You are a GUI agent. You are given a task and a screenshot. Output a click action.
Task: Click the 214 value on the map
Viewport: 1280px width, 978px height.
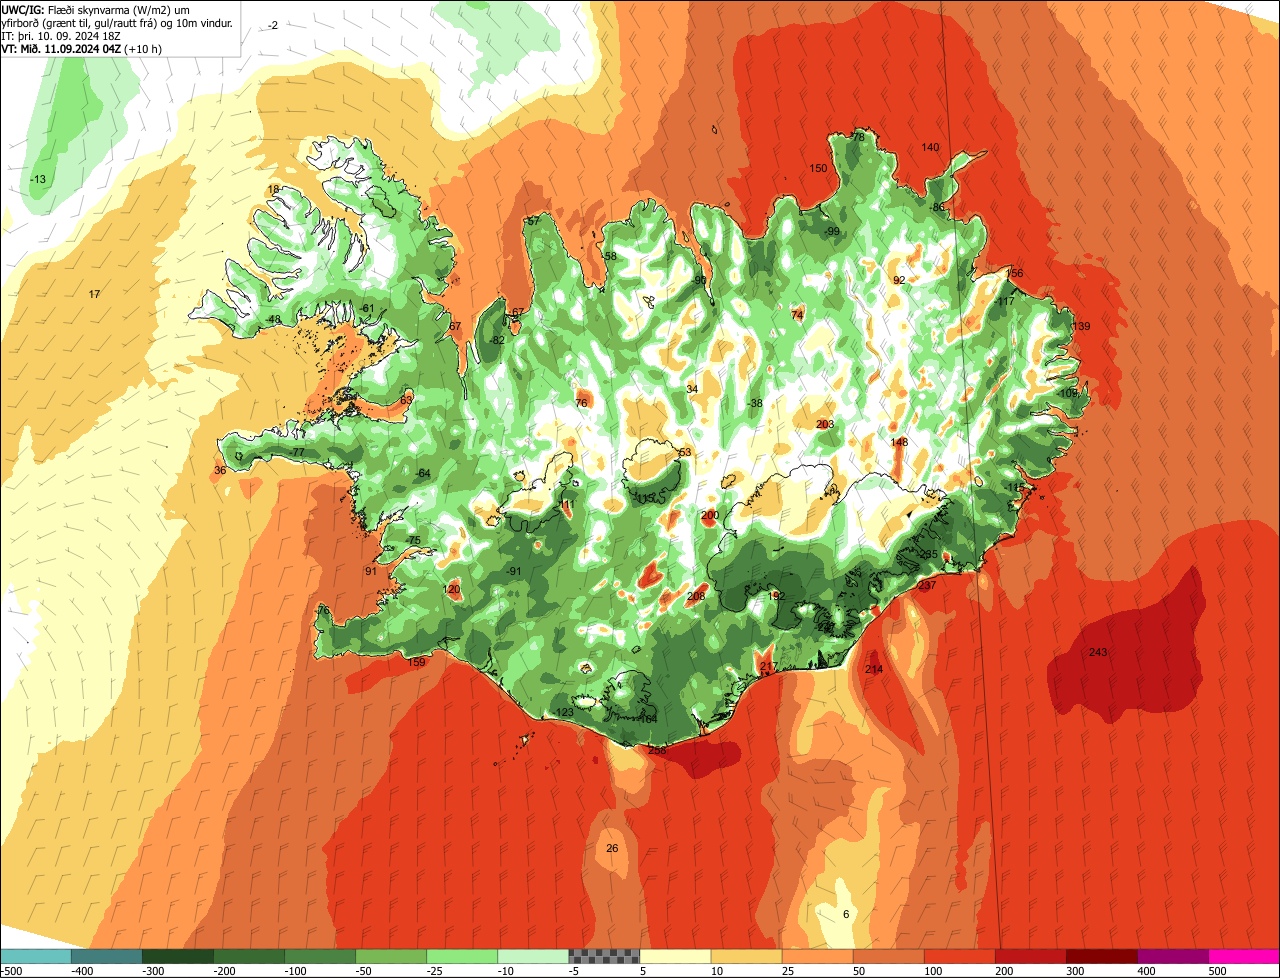[874, 669]
